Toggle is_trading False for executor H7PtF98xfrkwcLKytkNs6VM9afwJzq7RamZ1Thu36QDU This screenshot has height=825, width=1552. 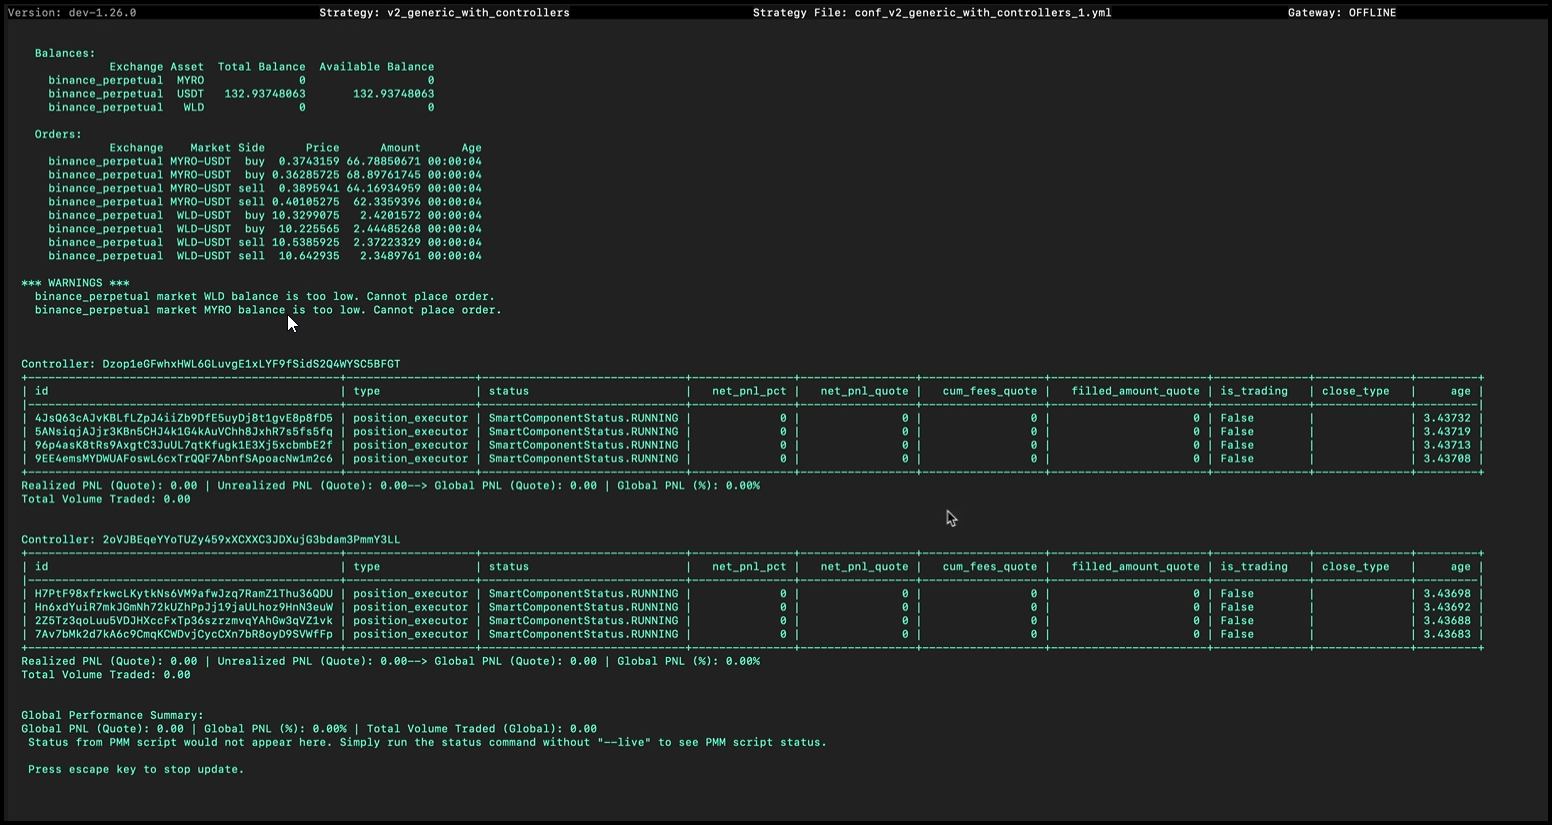coord(1237,593)
